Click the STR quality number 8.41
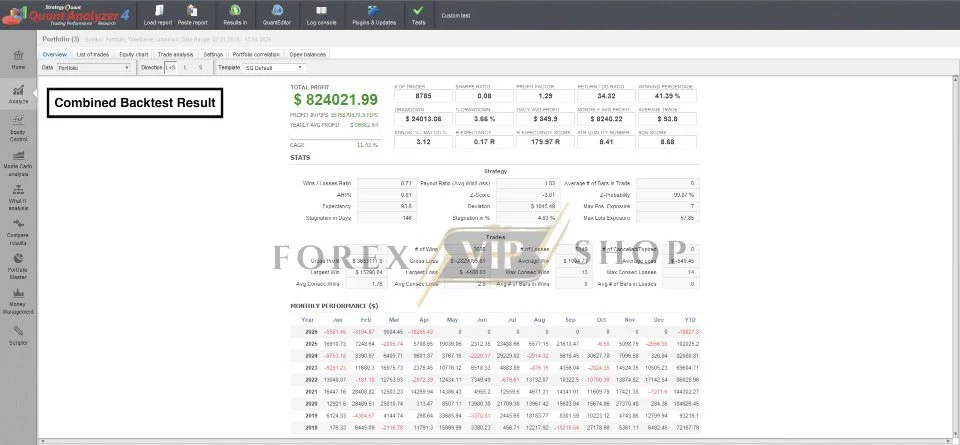The height and width of the screenshot is (445, 960). click(x=606, y=141)
